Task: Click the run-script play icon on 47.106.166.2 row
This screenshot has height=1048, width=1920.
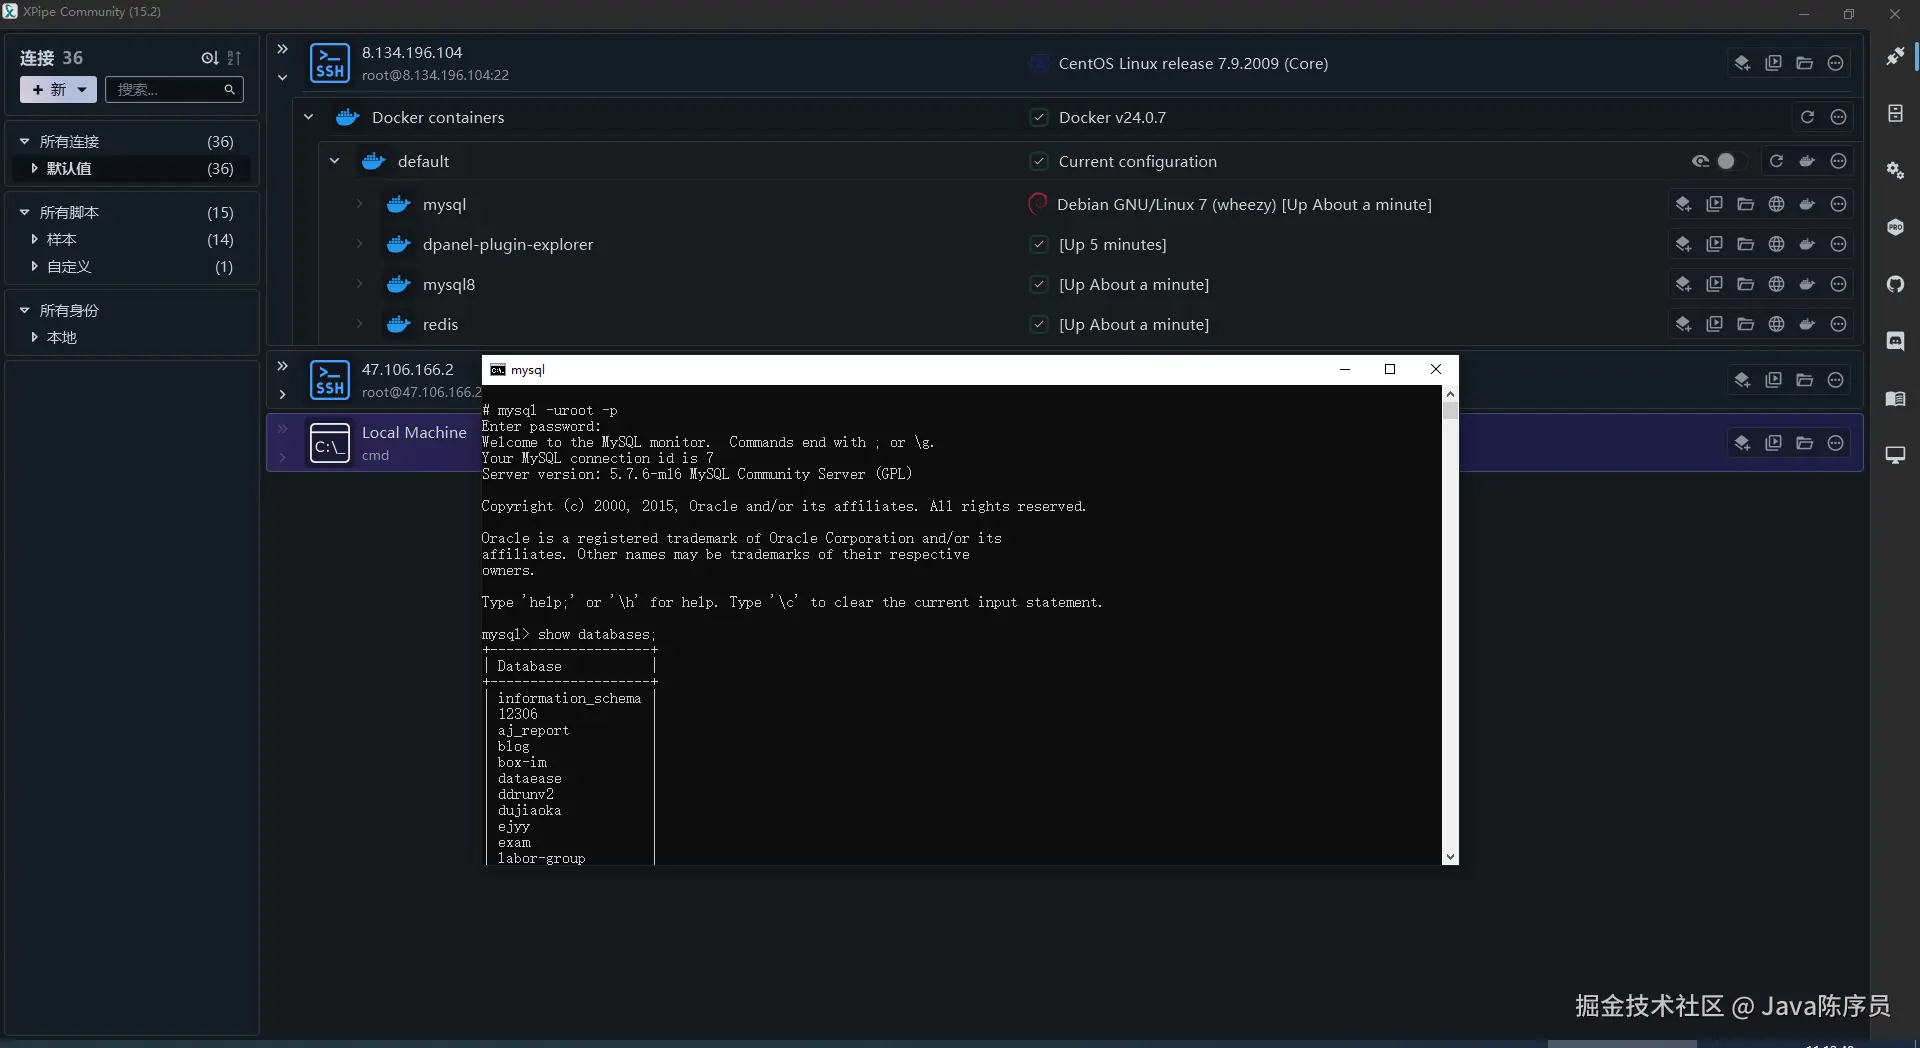Action: (1773, 380)
